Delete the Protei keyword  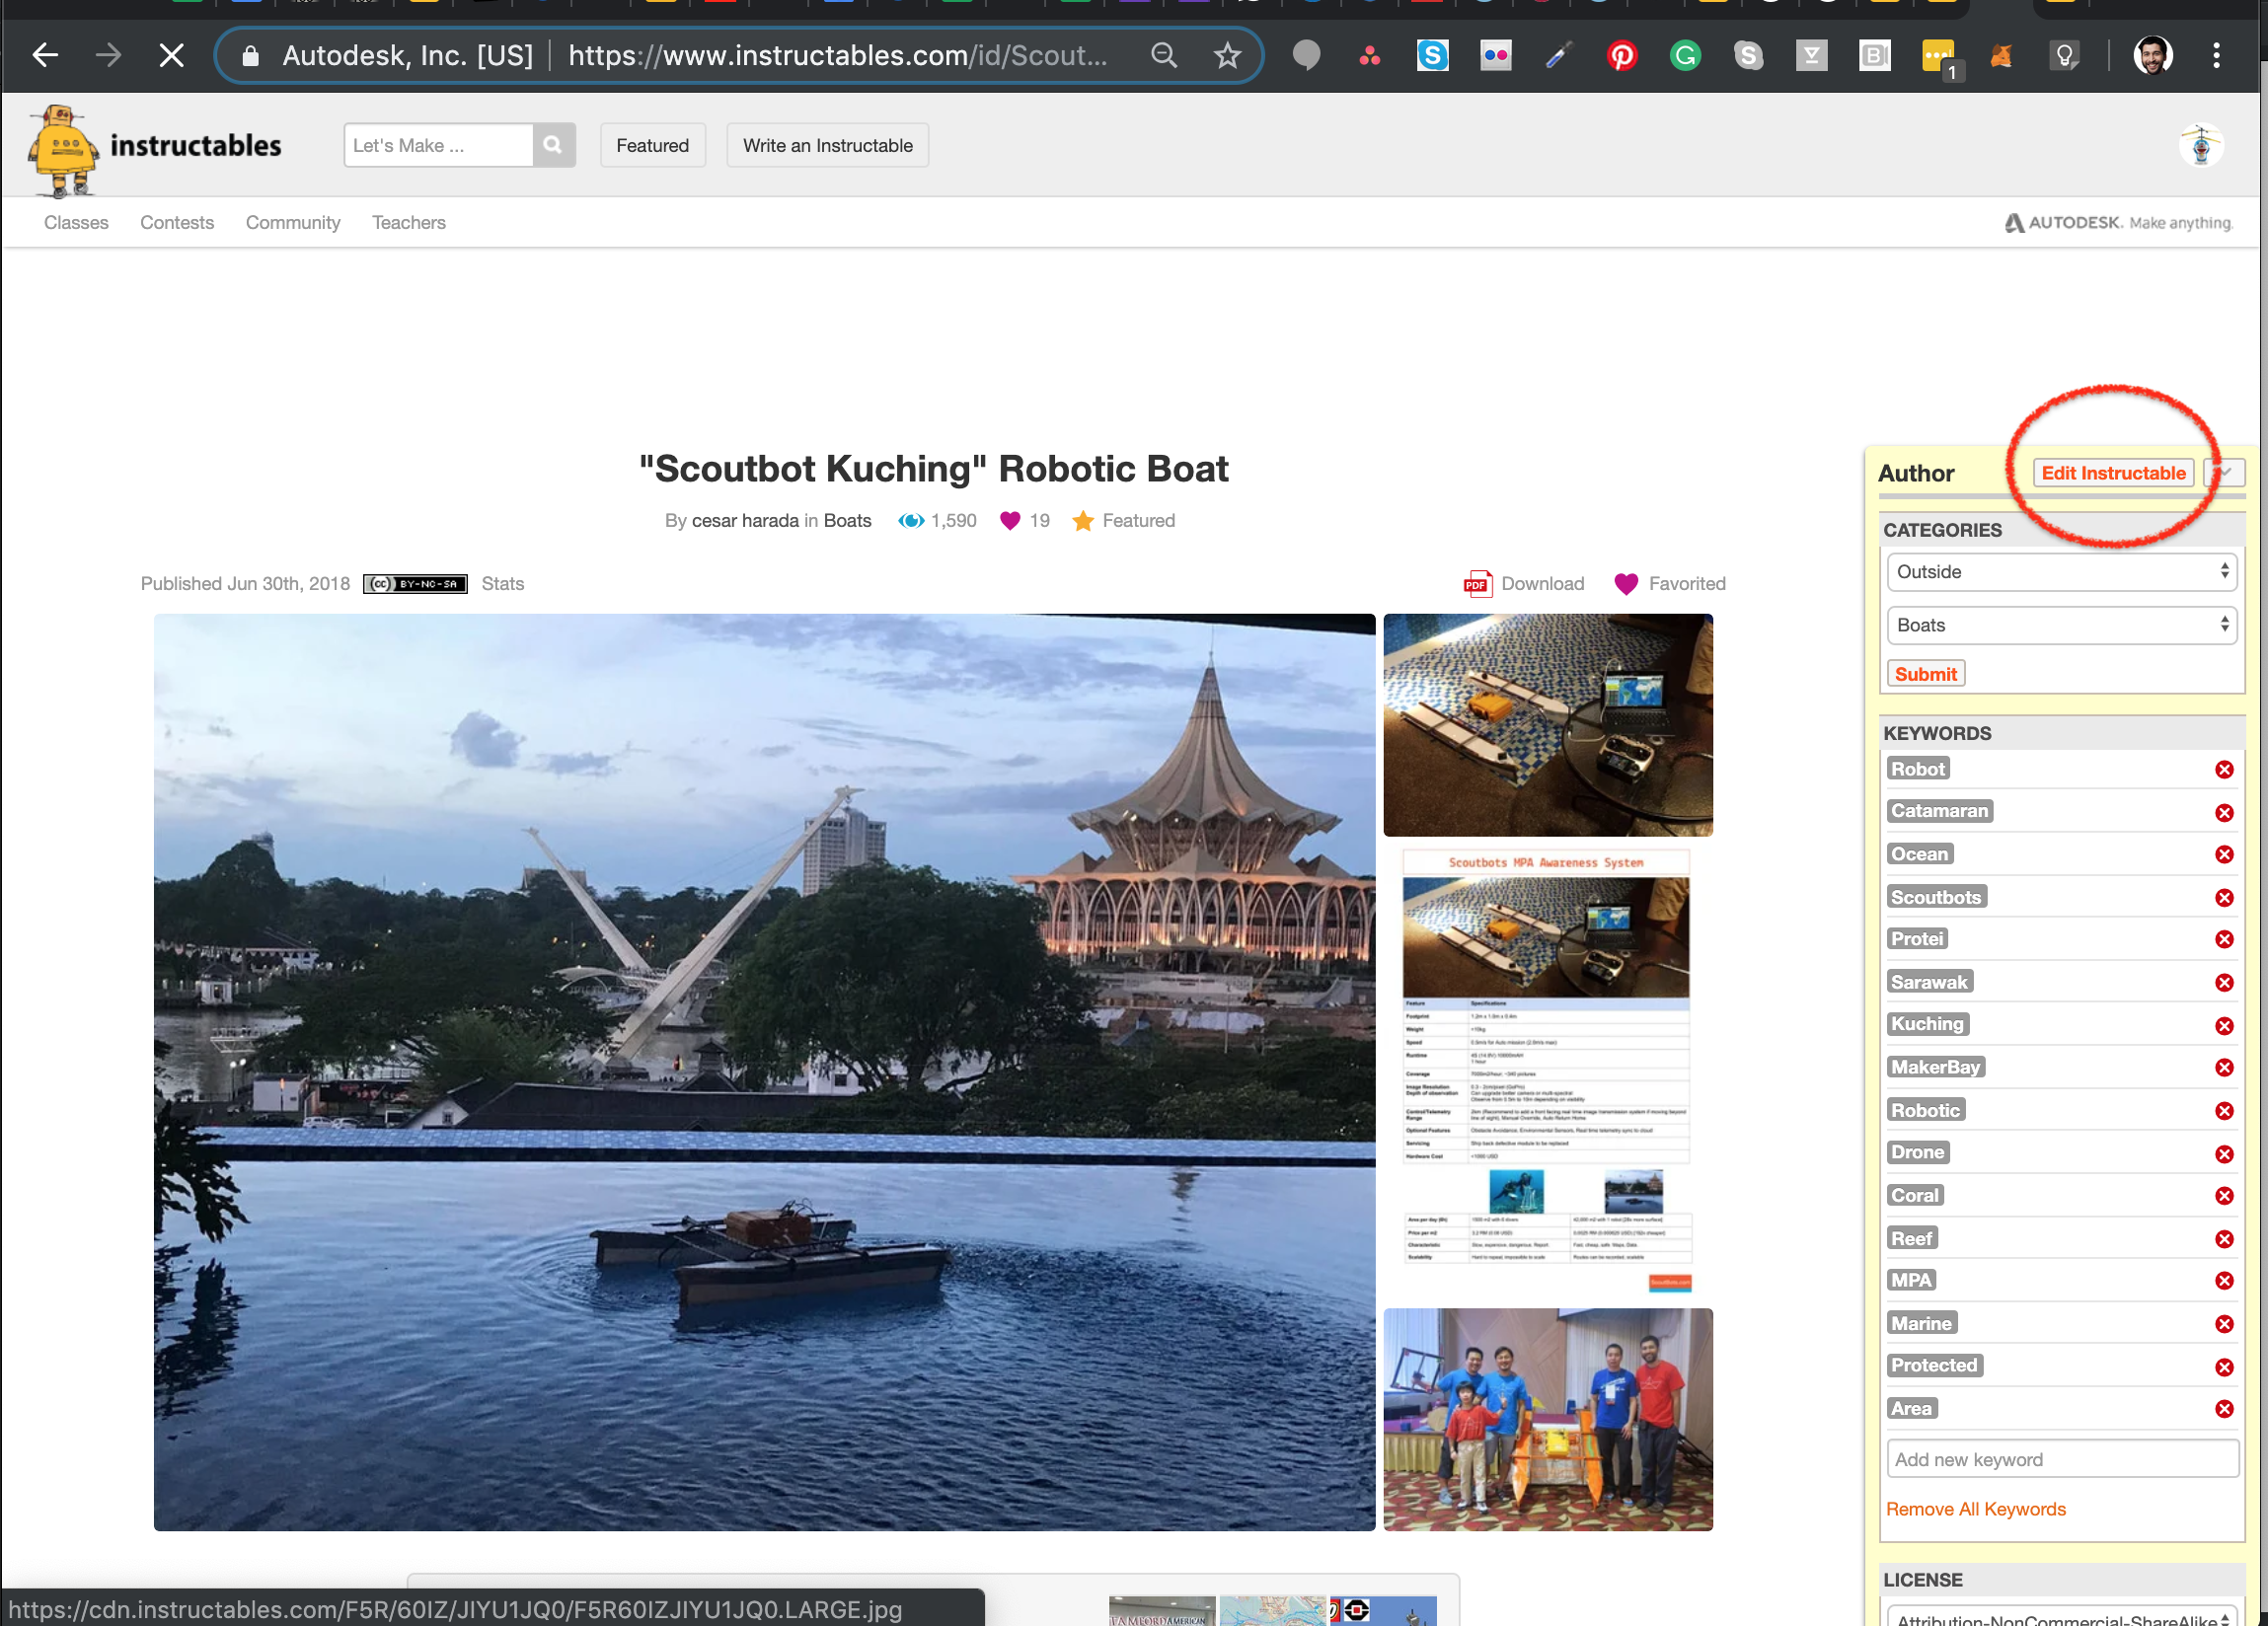point(2224,939)
